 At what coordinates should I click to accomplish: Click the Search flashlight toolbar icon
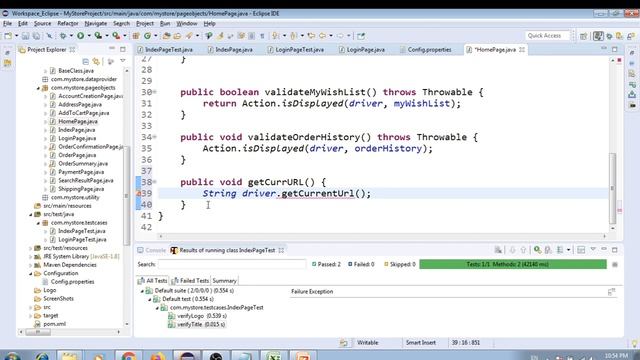(189, 36)
